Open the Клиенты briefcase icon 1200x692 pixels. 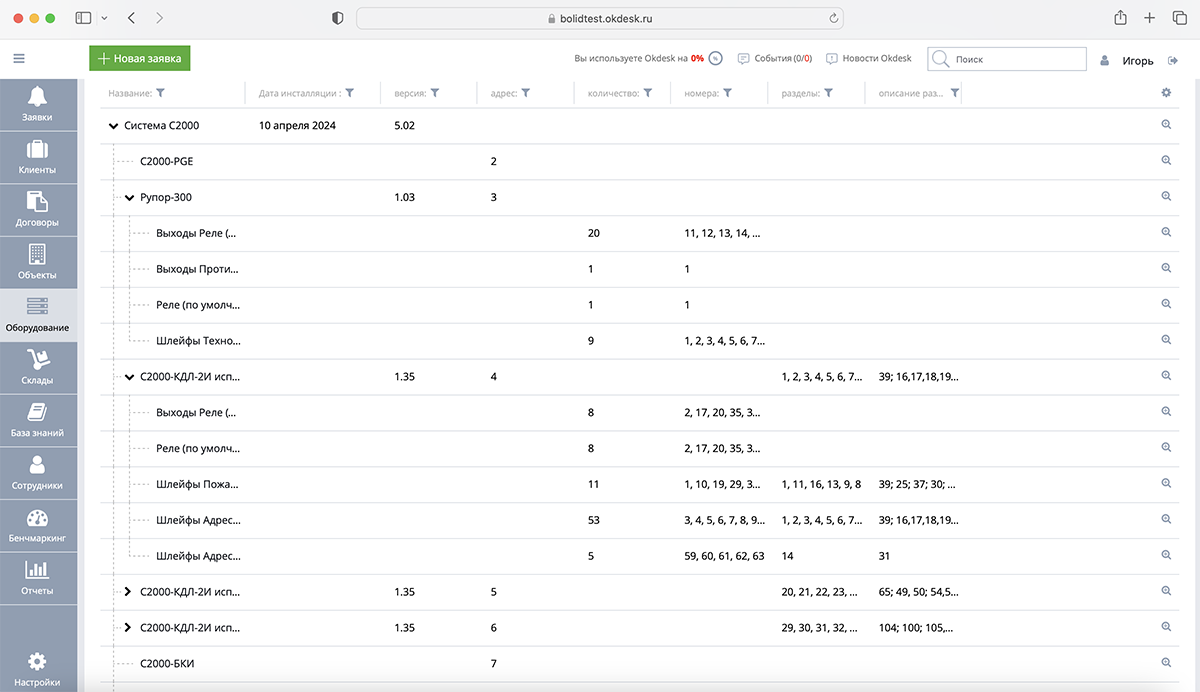[x=37, y=157]
